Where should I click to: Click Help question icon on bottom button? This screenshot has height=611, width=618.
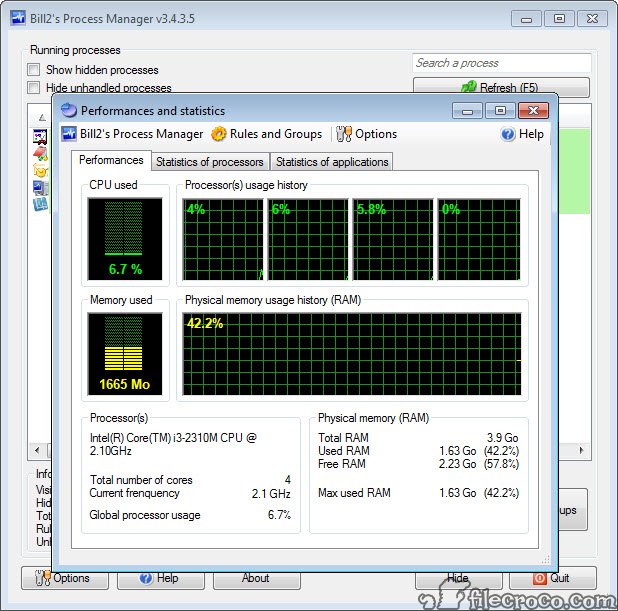tap(146, 578)
